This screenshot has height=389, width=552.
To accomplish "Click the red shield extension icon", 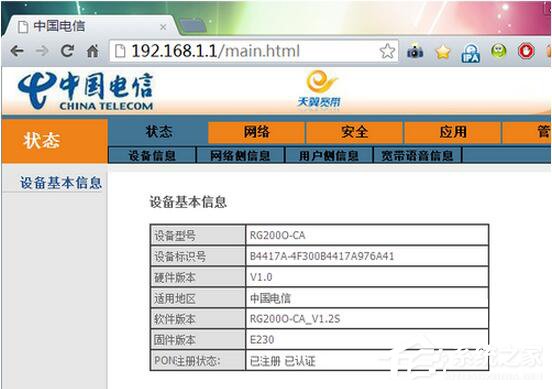I will tap(526, 51).
